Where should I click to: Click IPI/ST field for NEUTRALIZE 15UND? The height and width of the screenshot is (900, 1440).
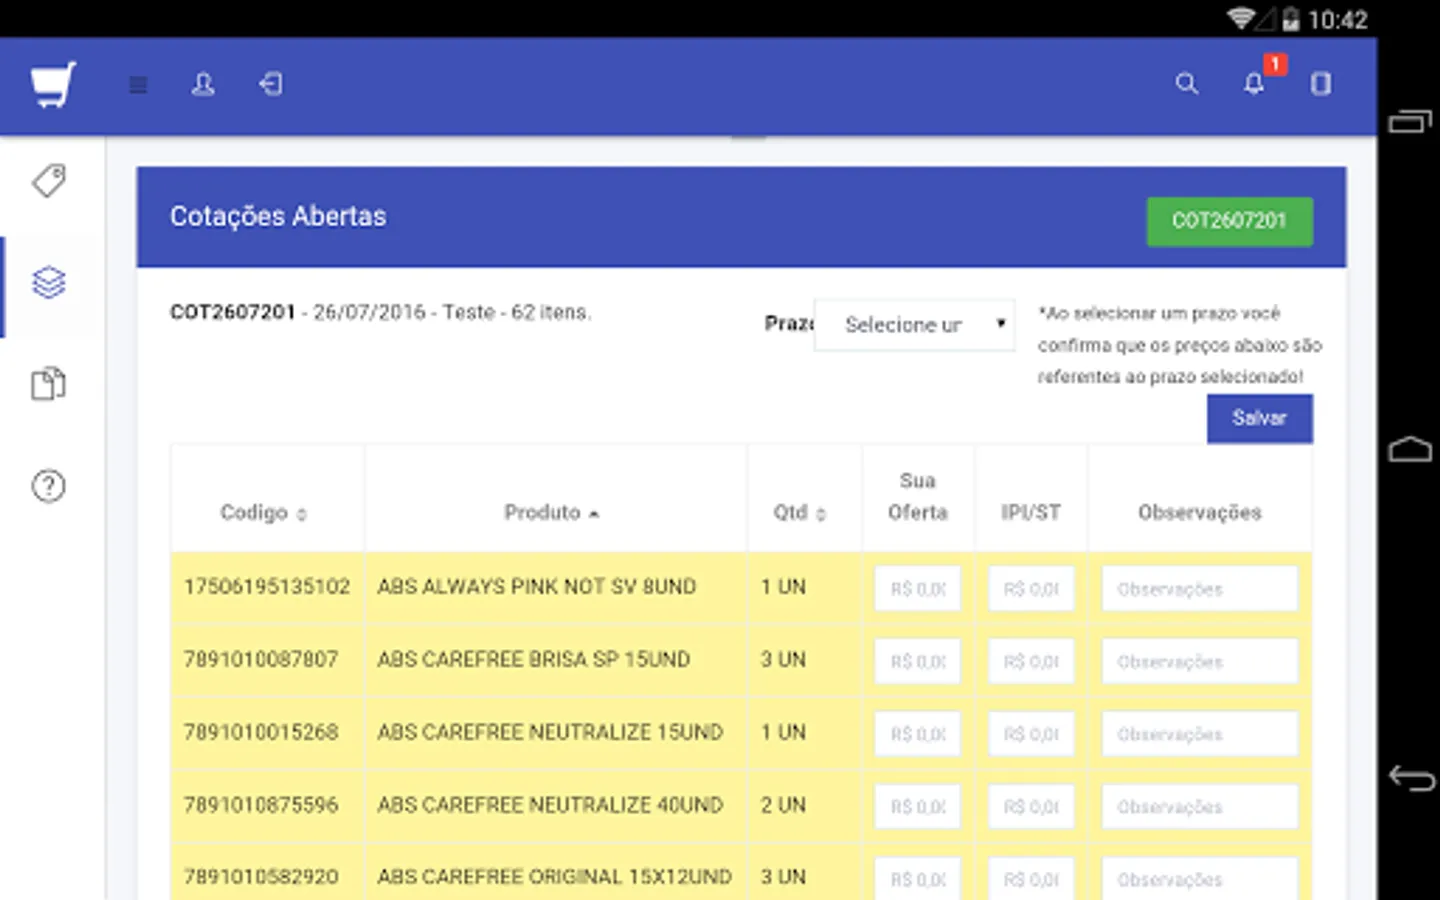click(x=1031, y=734)
